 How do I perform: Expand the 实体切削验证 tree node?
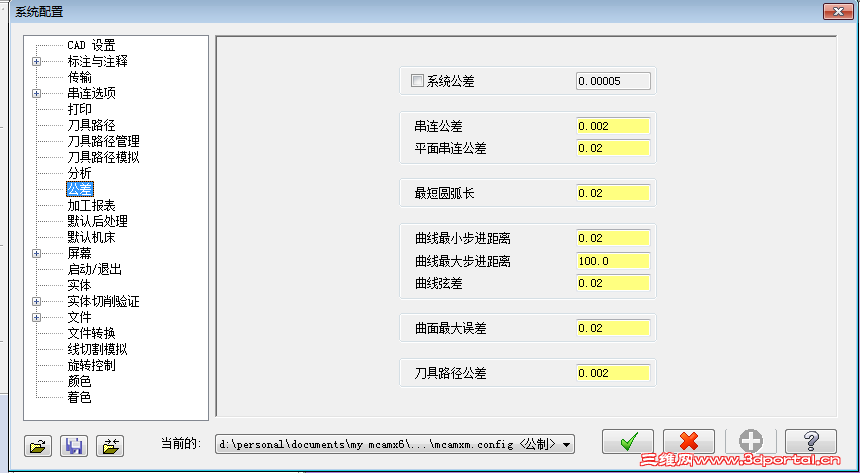[x=36, y=301]
